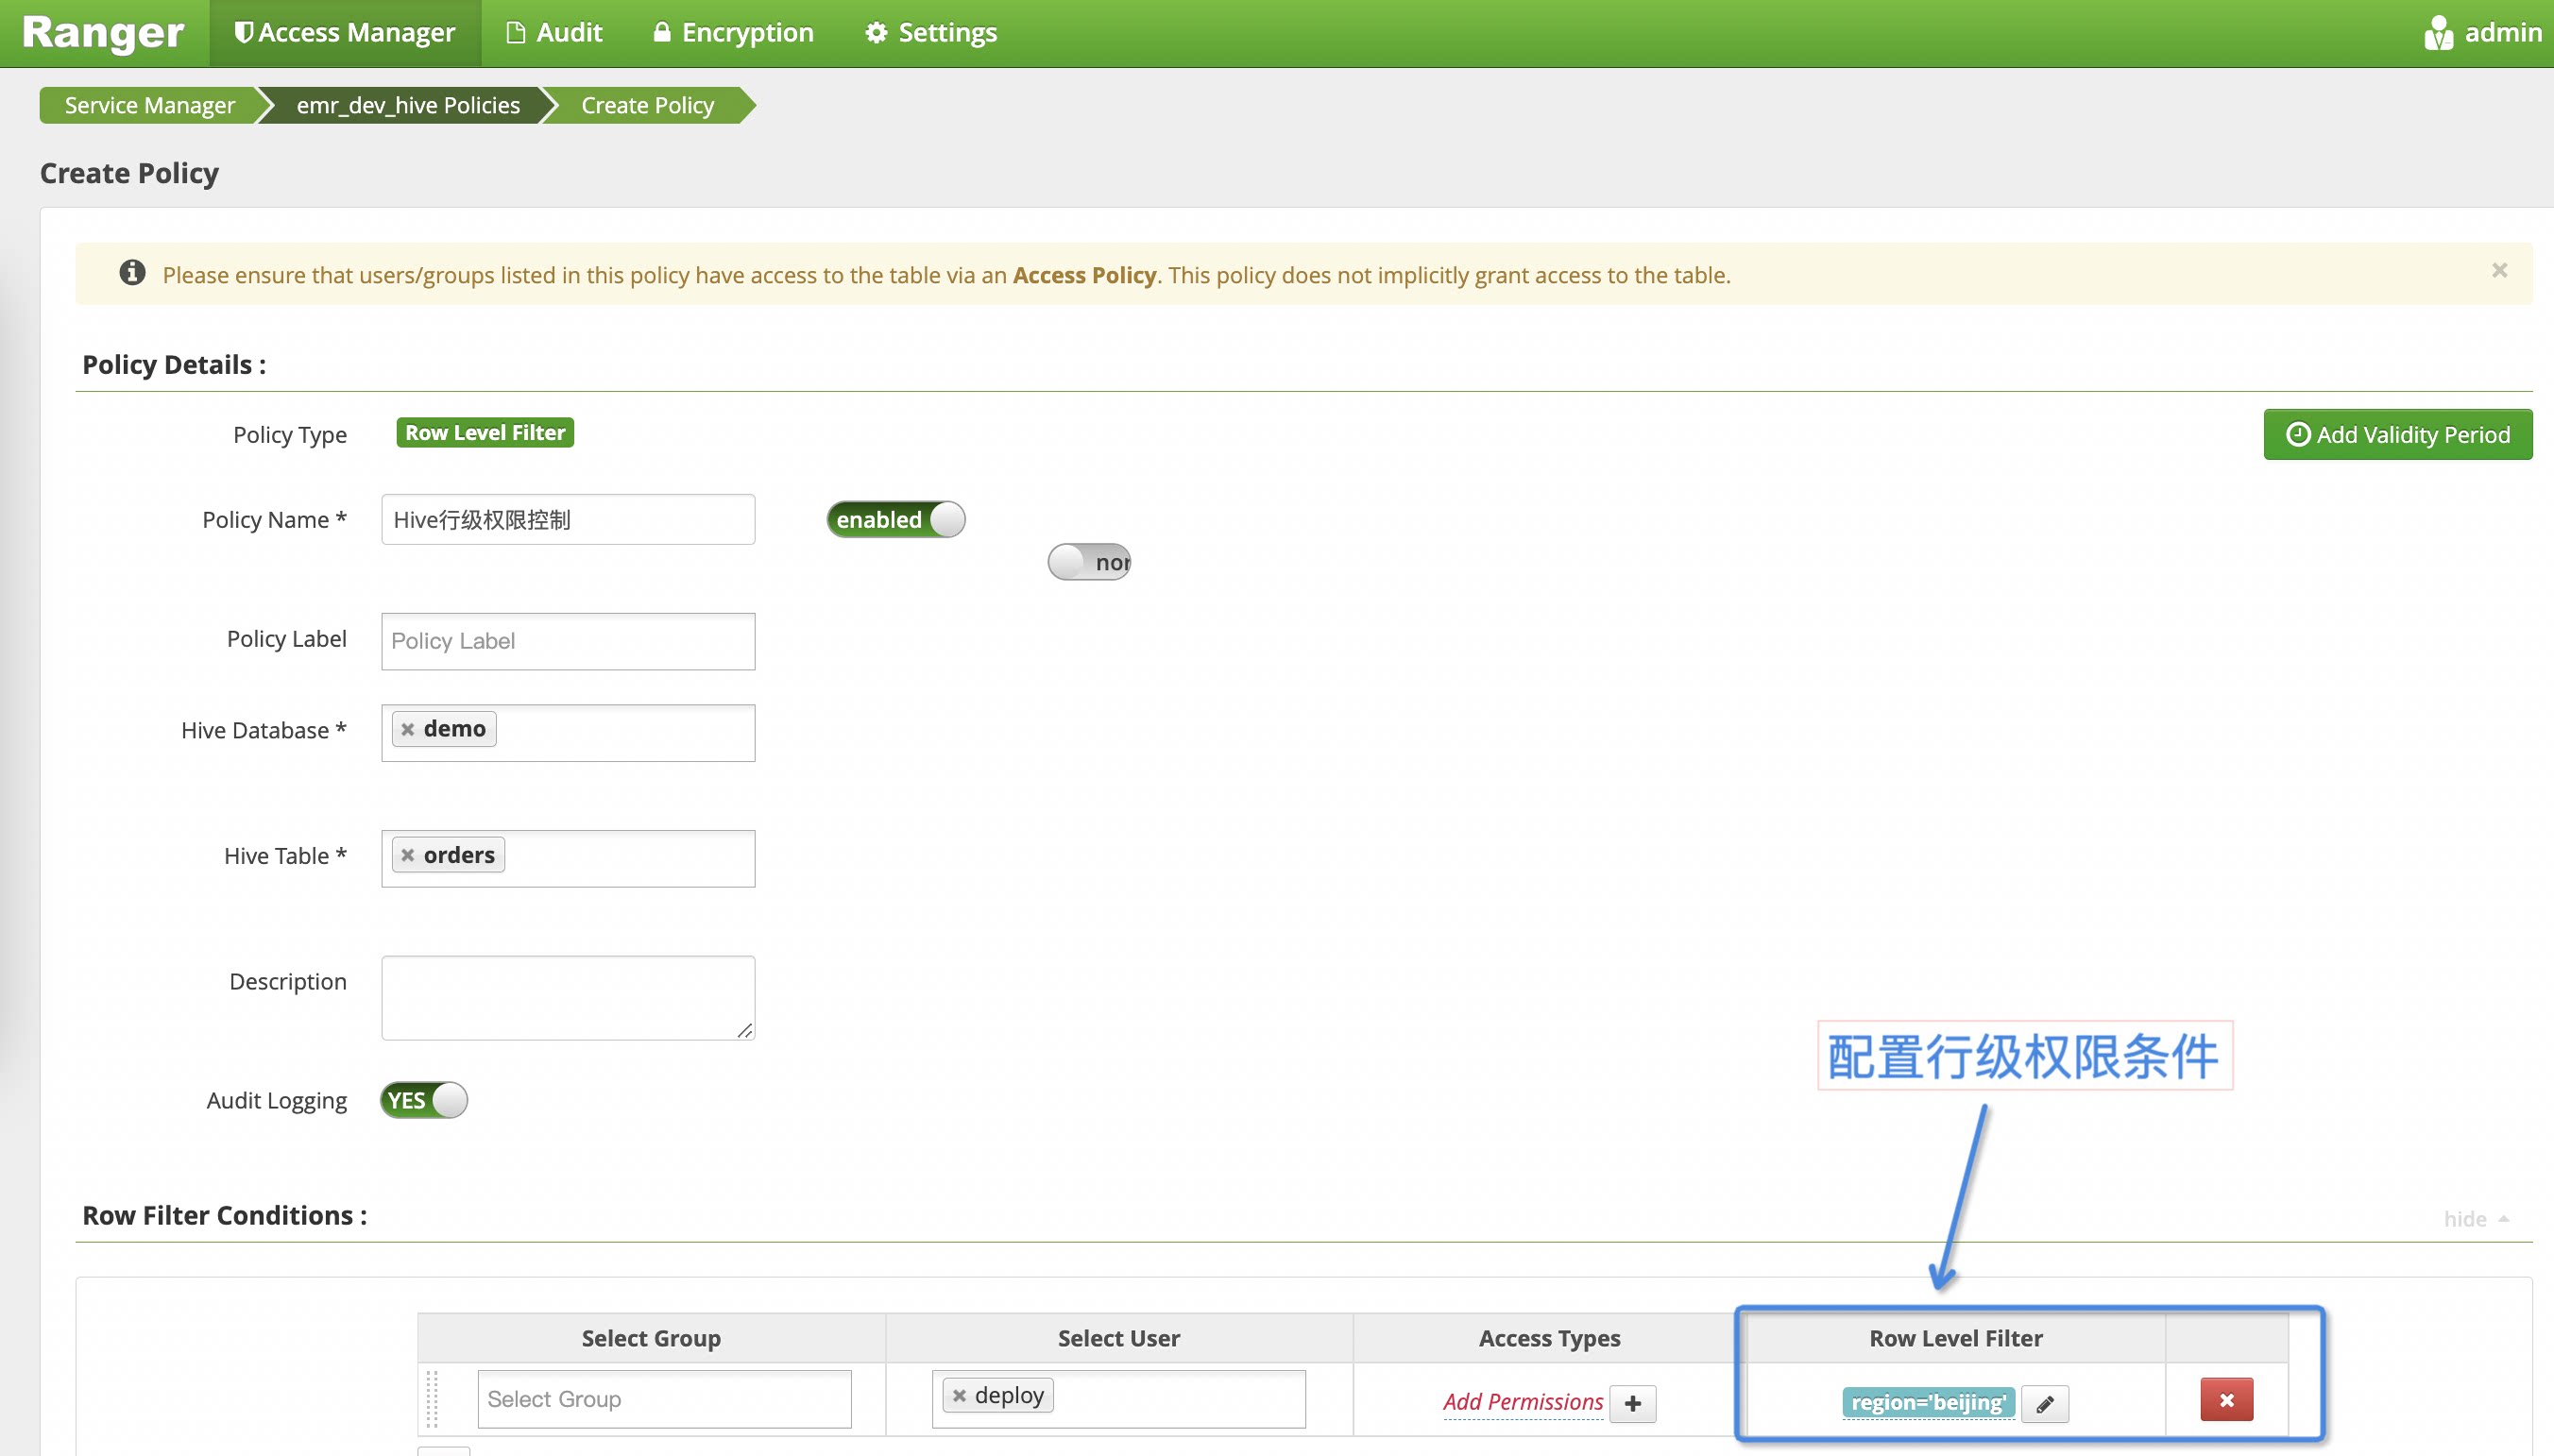Open the Audit menu tab
This screenshot has width=2554, height=1456.
pyautogui.click(x=555, y=33)
